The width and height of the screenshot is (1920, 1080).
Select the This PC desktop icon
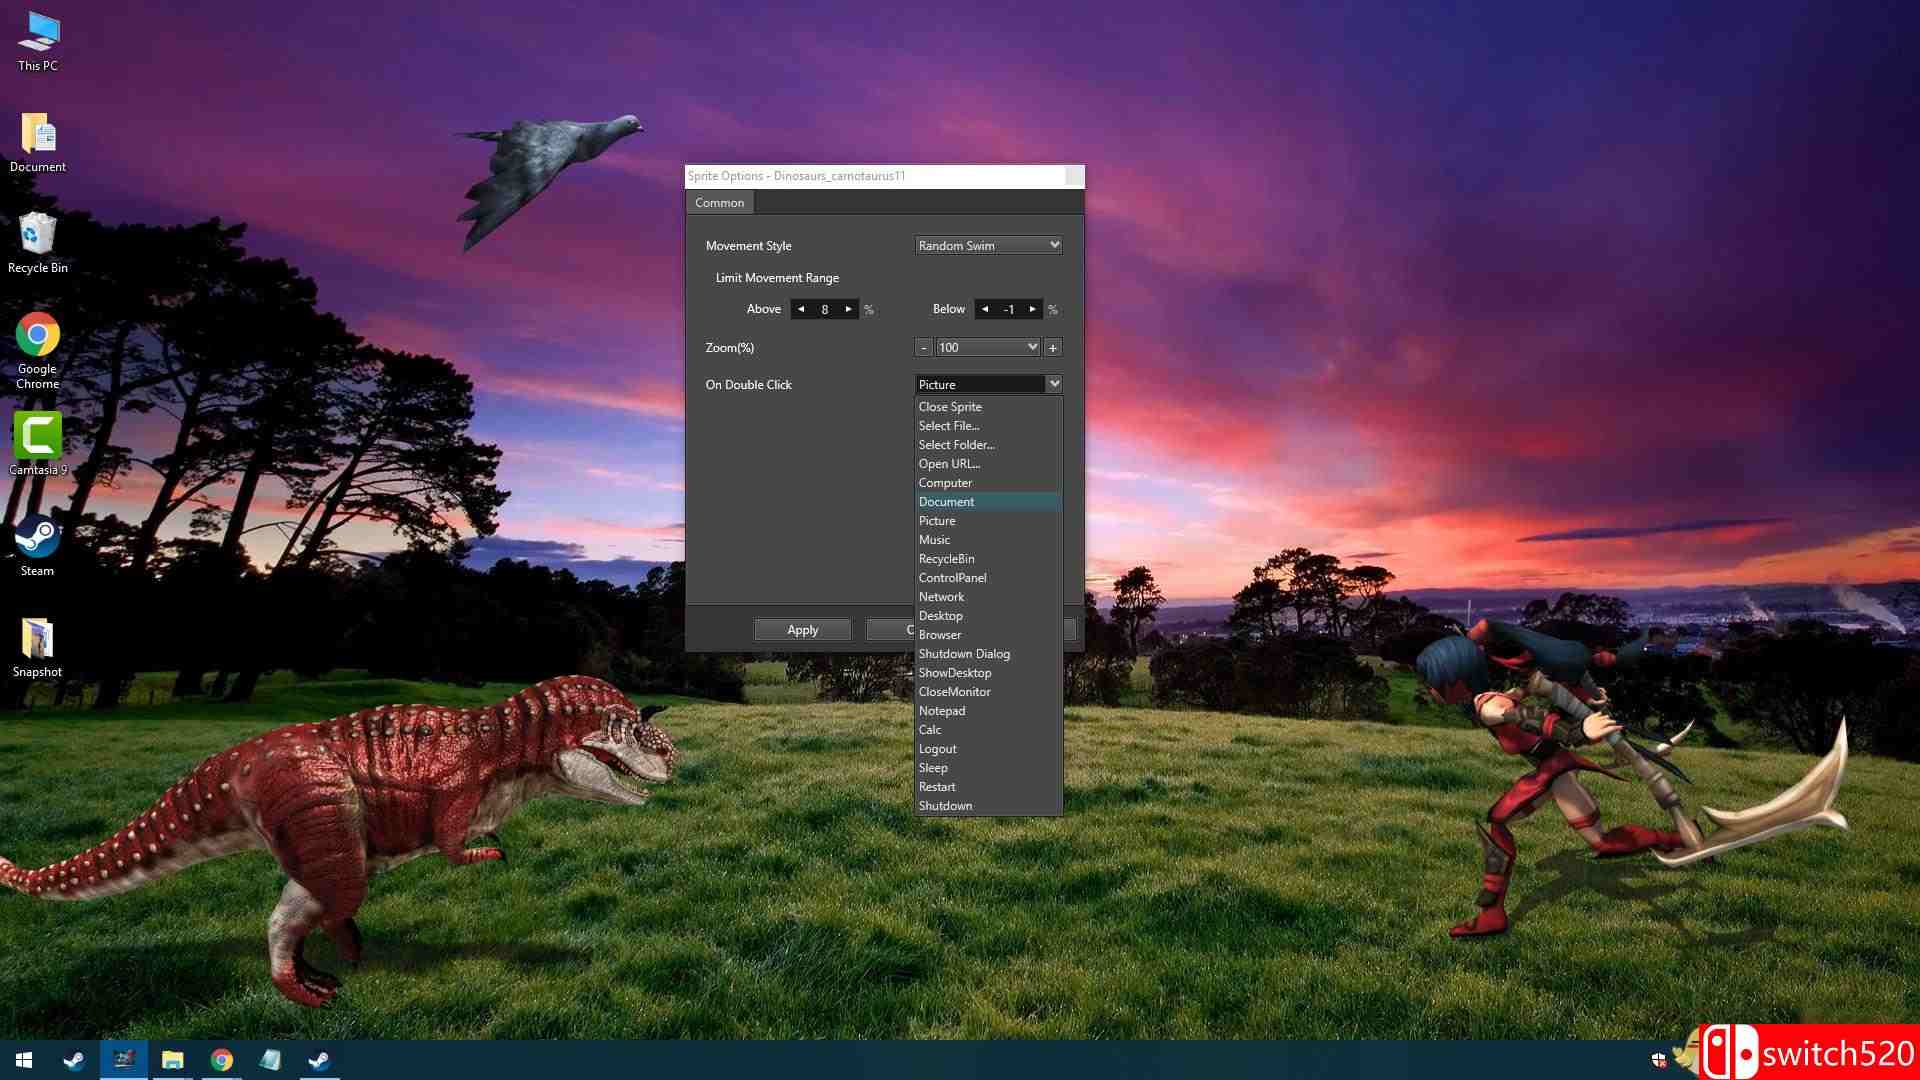click(37, 33)
